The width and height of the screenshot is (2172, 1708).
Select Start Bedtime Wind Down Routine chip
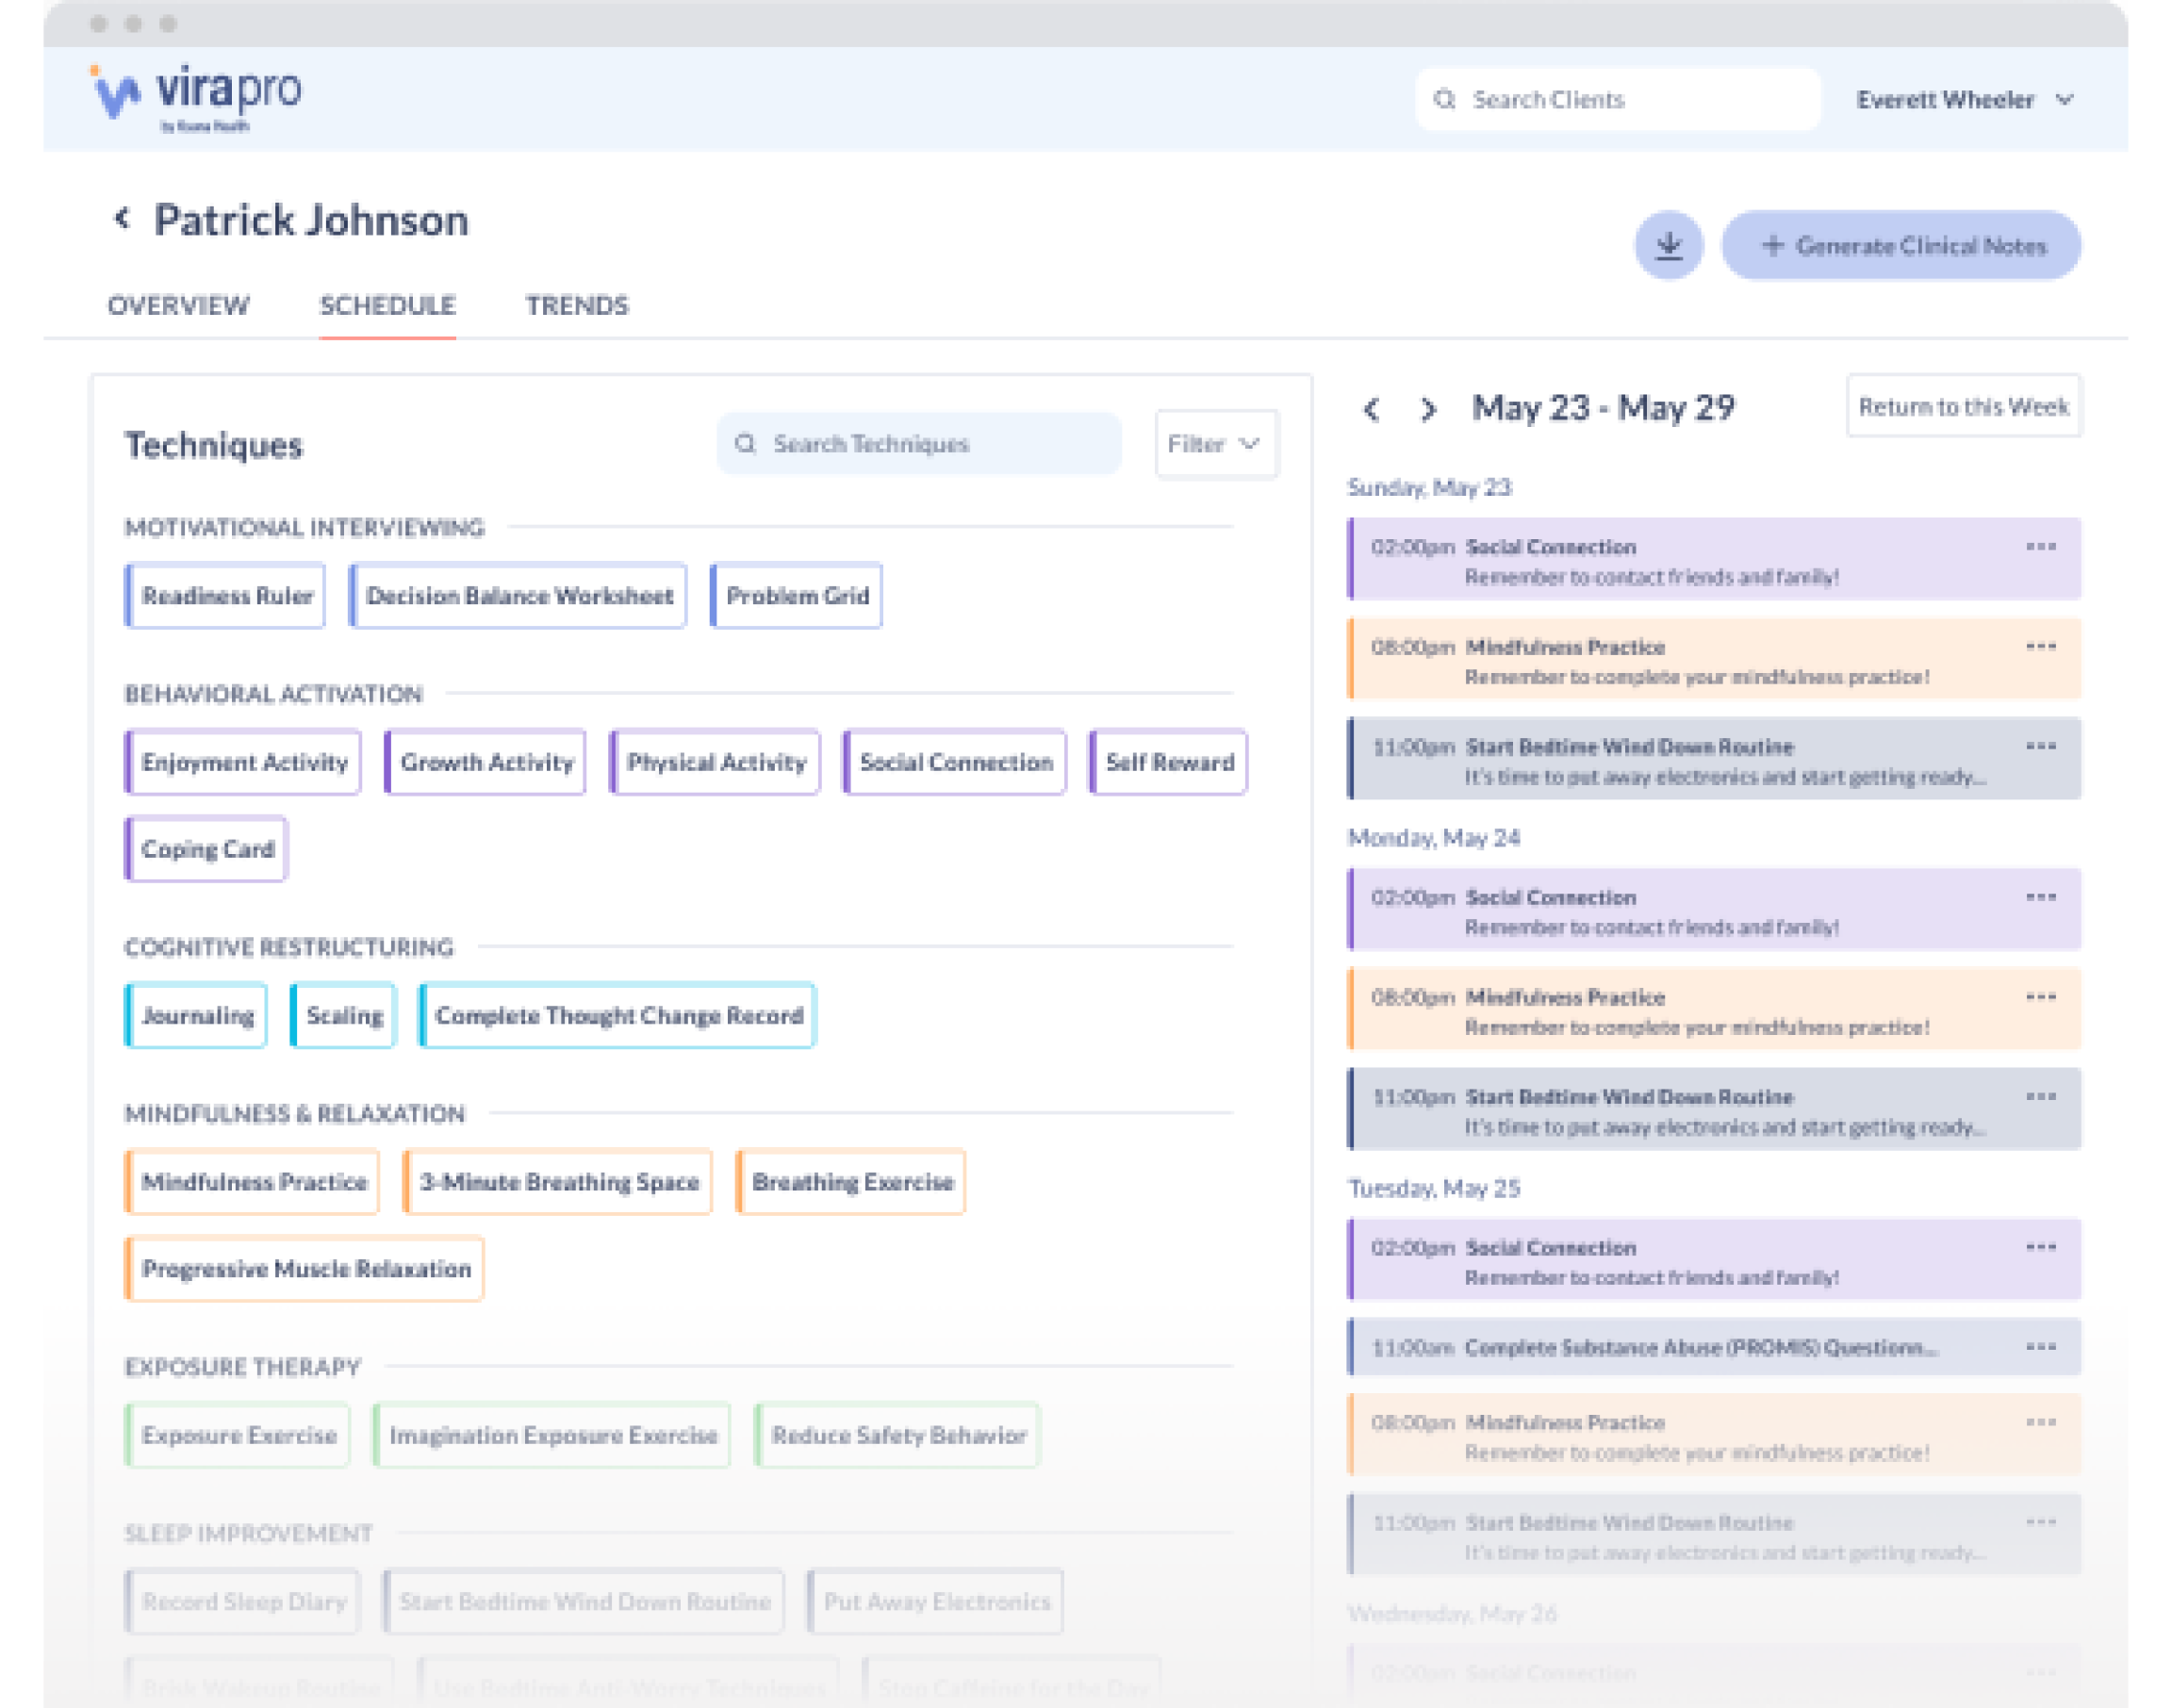pos(583,1602)
